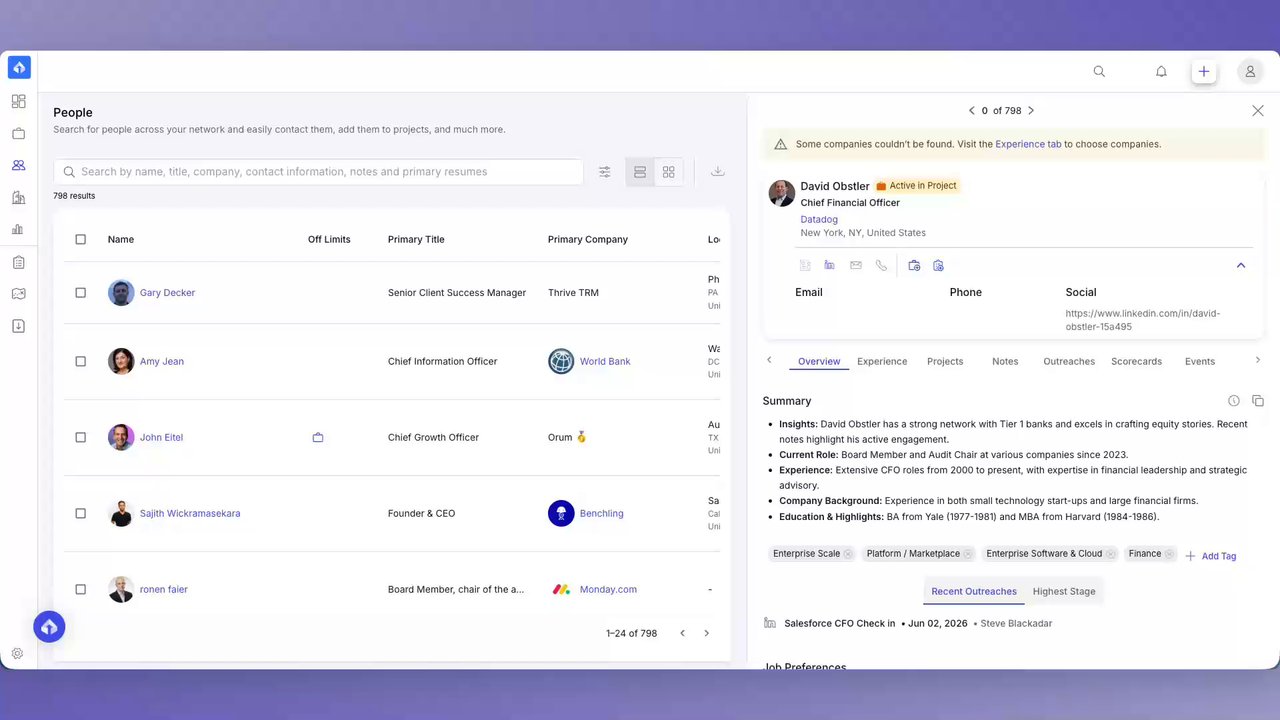Select the Recent Outreaches tab

tap(974, 591)
